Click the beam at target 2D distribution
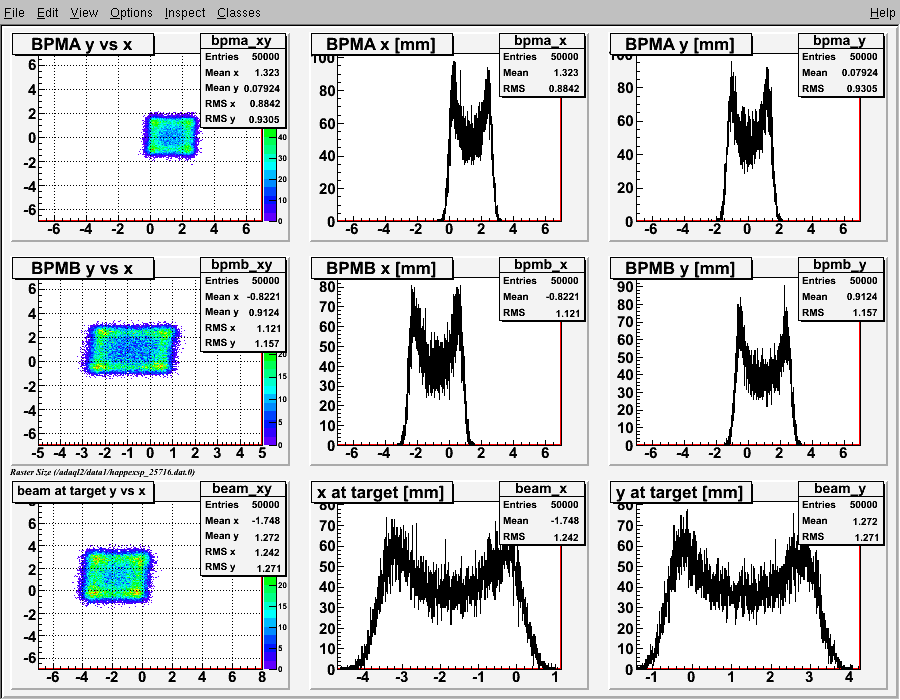 tap(115, 575)
